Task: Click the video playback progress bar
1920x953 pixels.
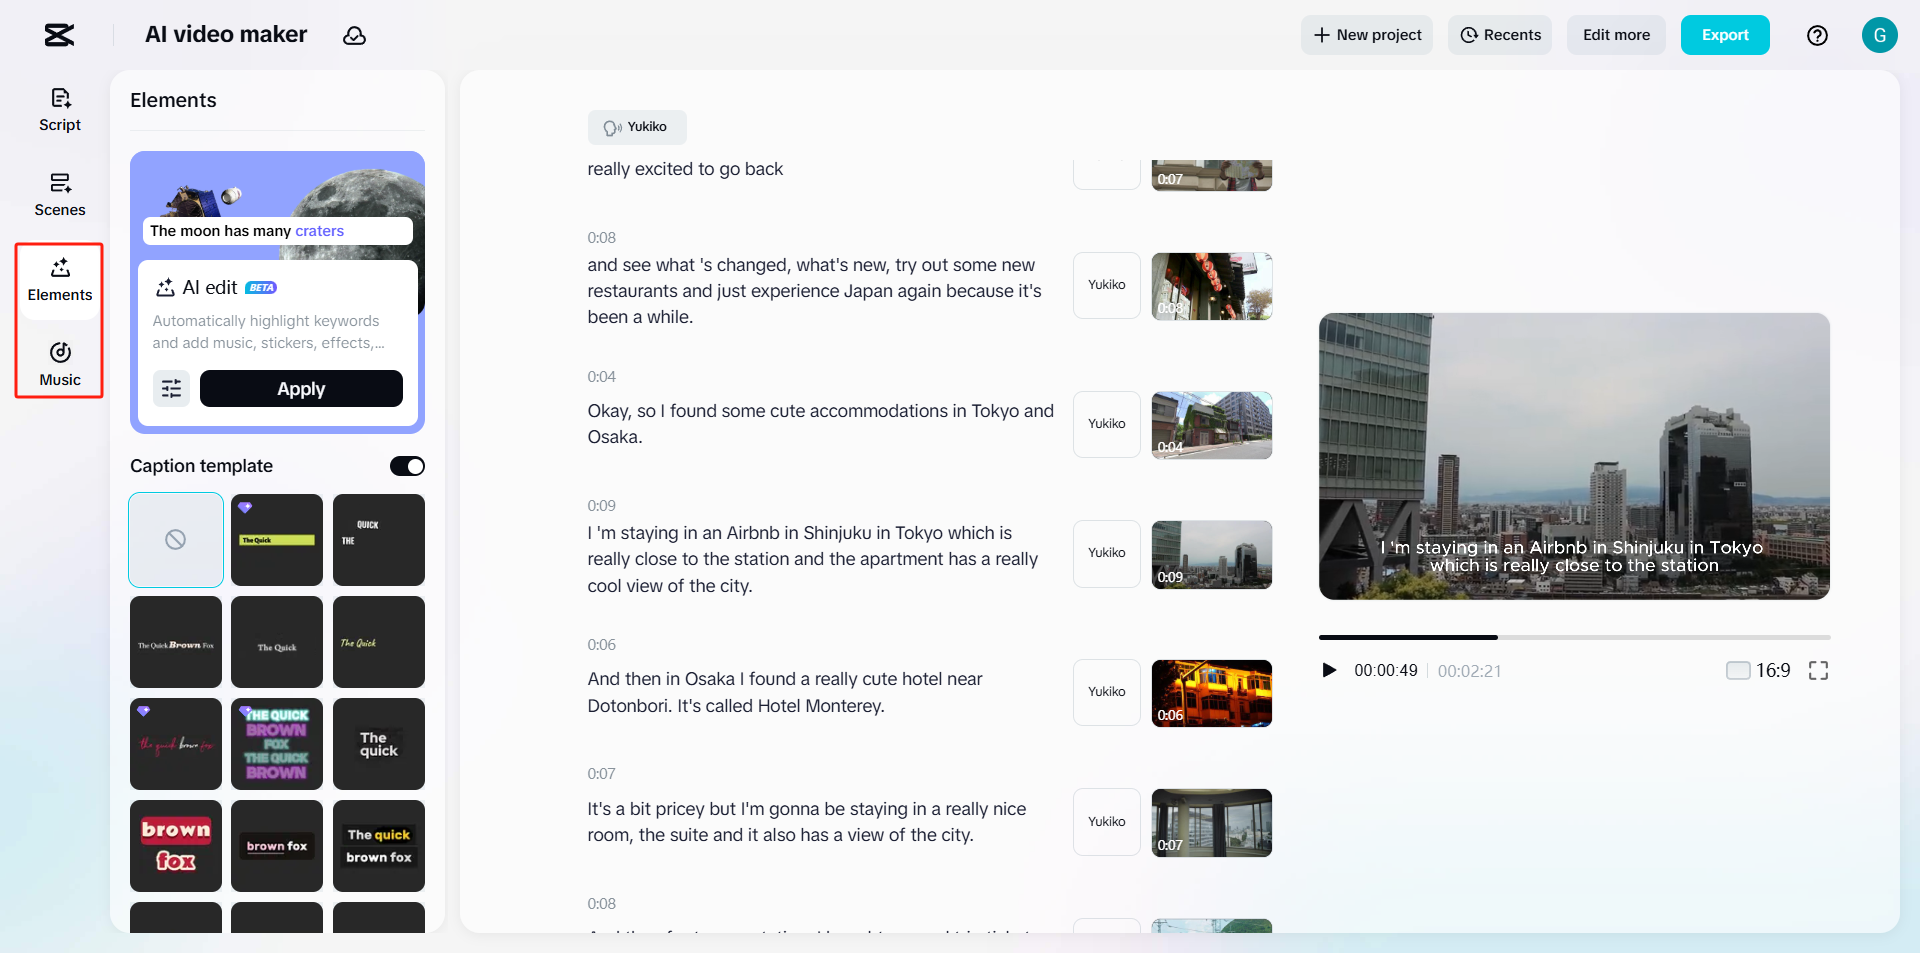Action: 1574,637
